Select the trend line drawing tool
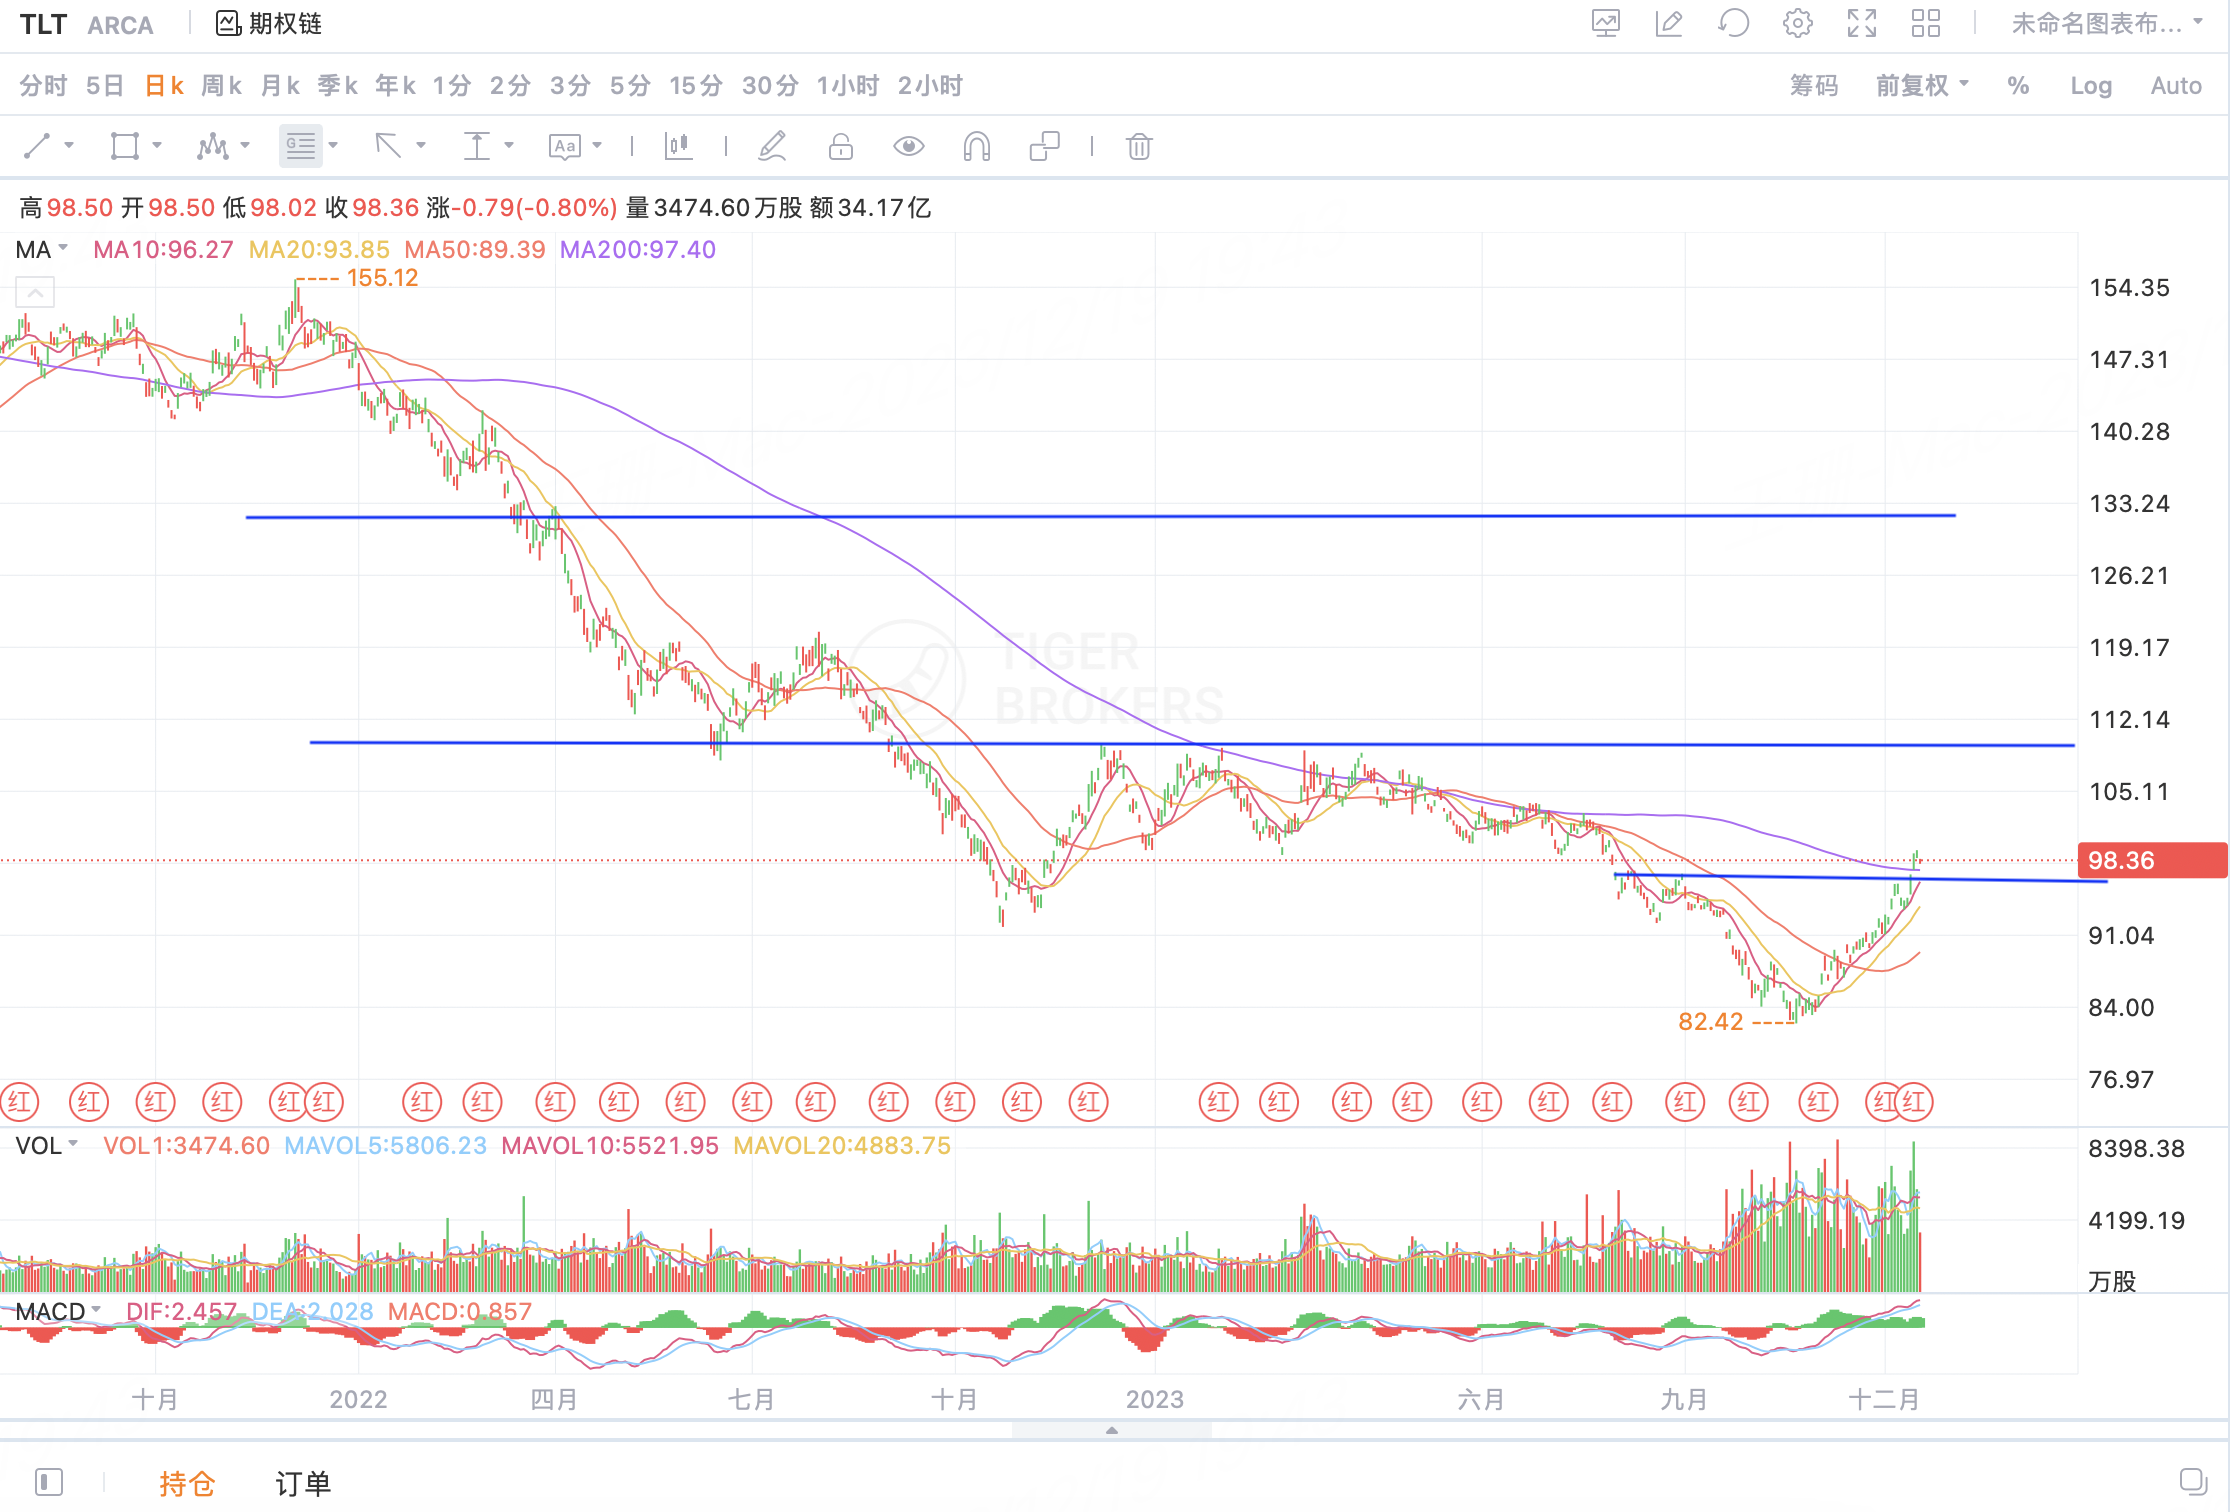 [36, 147]
